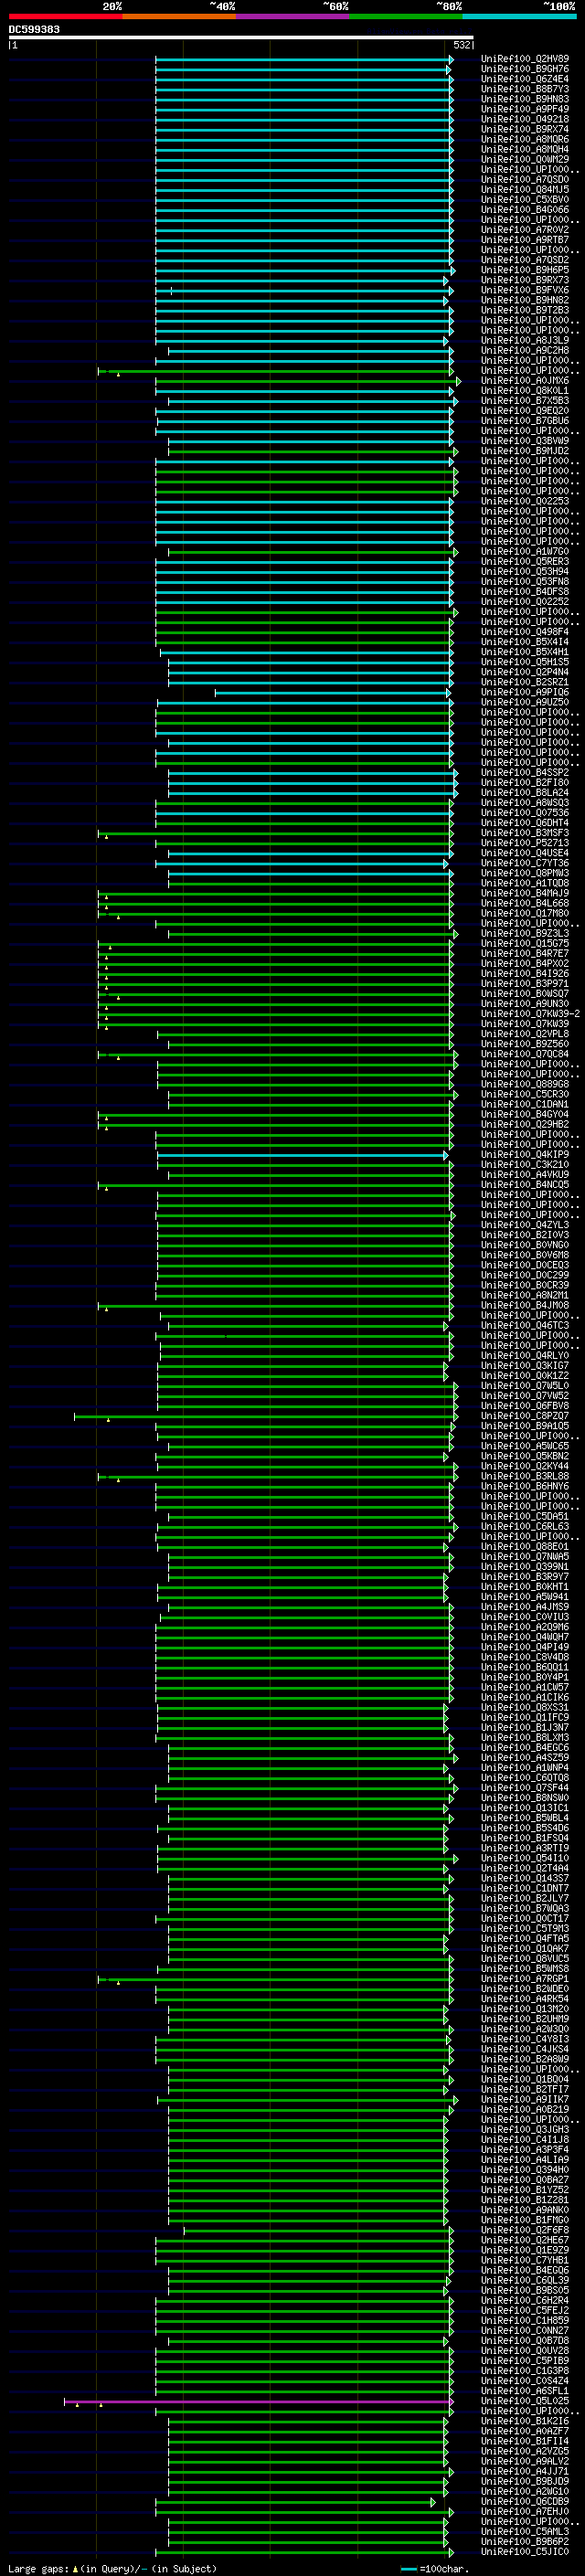
Task: Click the orange ~40% identity legend bar
Action: tap(179, 16)
